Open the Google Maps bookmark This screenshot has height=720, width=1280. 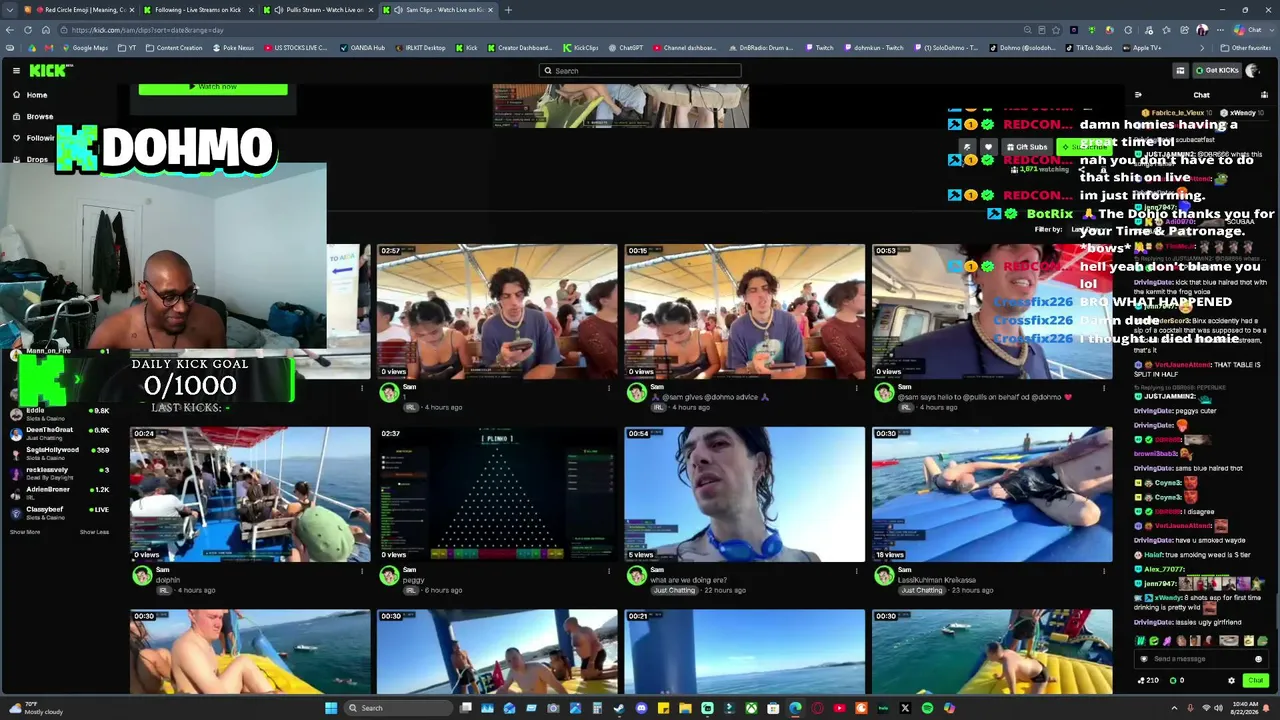(86, 48)
